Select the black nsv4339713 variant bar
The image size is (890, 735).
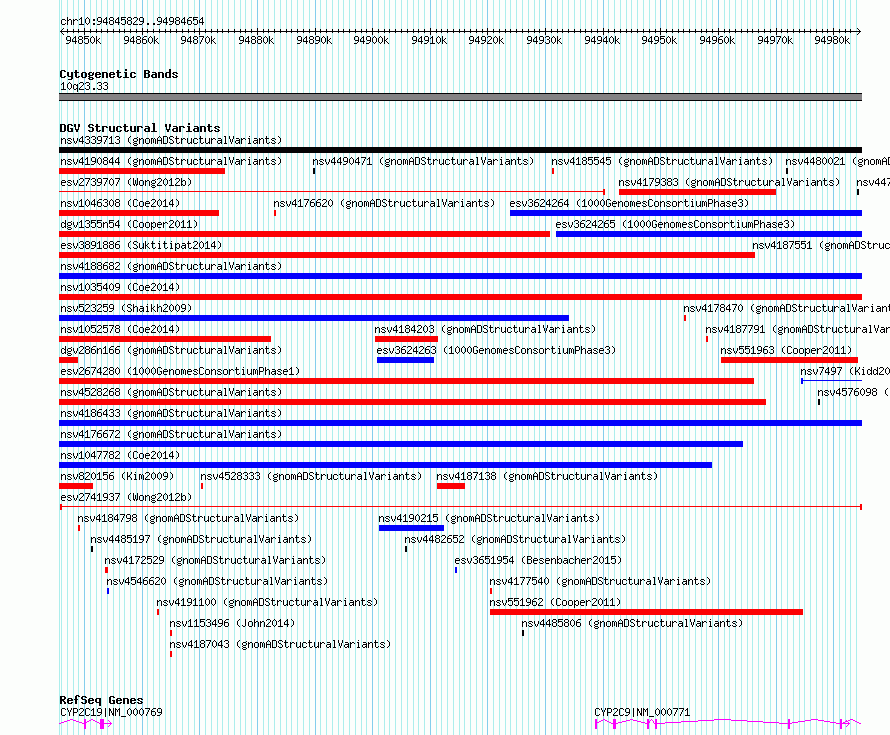(x=460, y=150)
